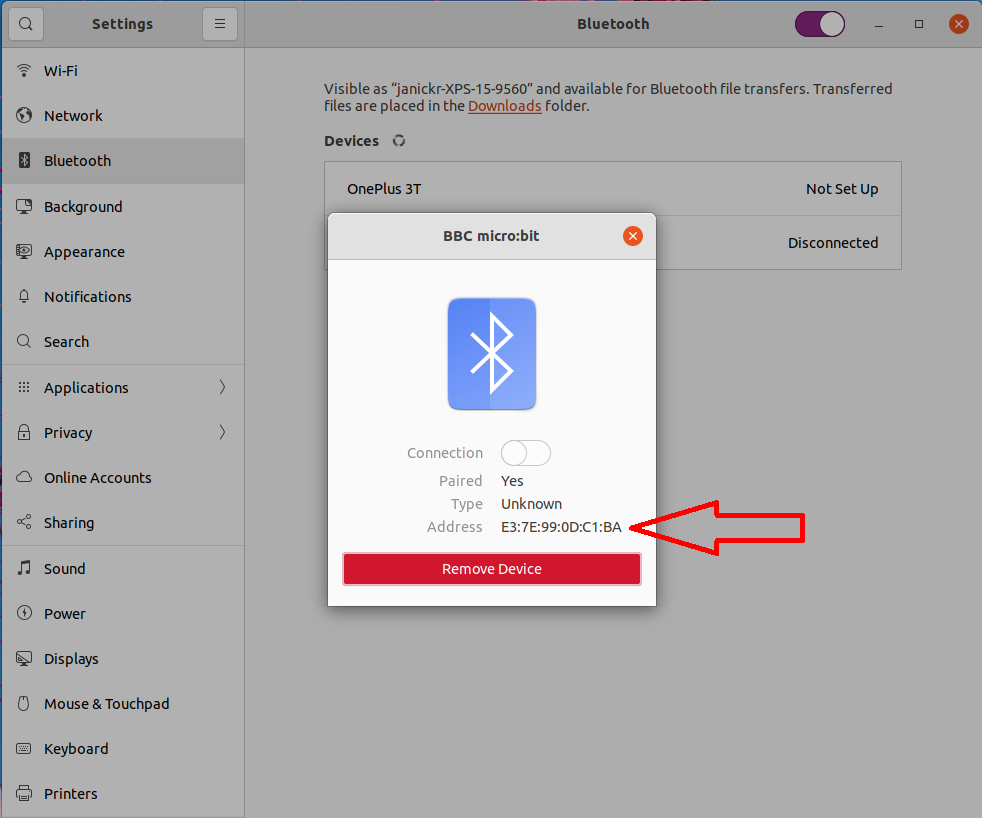This screenshot has width=982, height=818.
Task: Maximize the Settings window
Action: [919, 24]
